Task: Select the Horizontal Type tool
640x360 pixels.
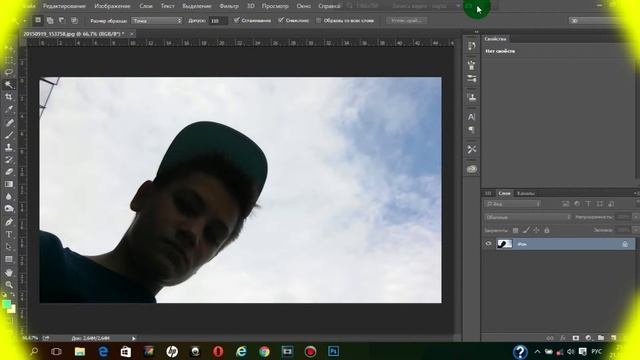Action: pyautogui.click(x=9, y=235)
